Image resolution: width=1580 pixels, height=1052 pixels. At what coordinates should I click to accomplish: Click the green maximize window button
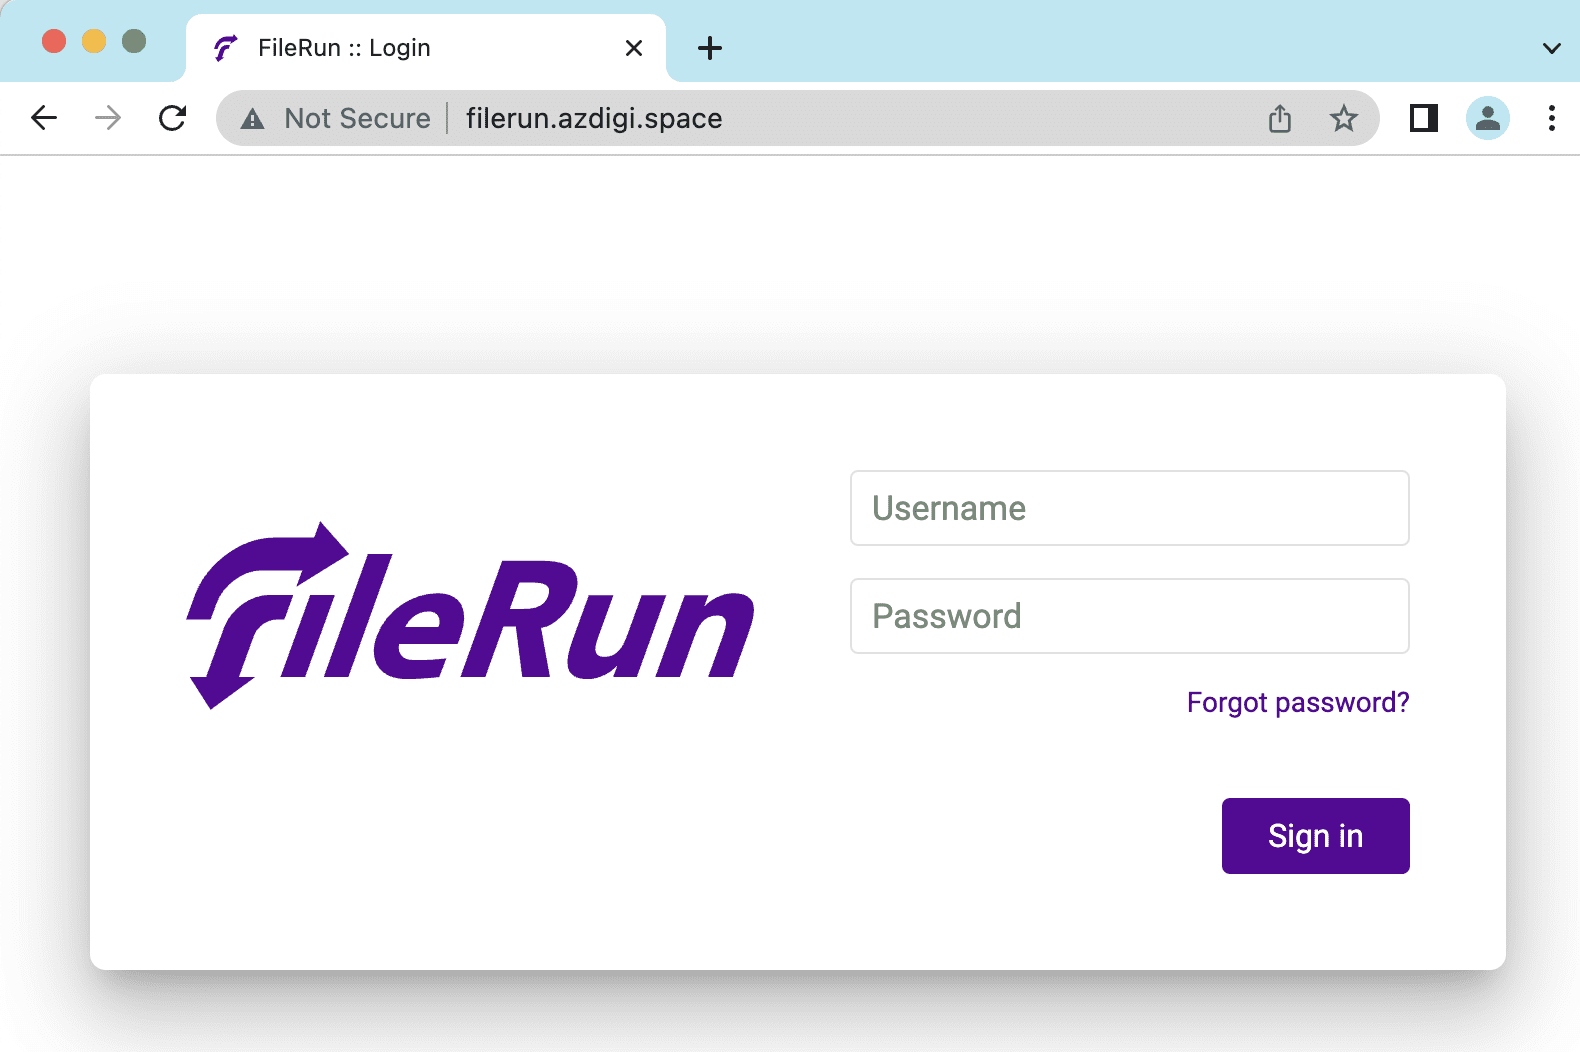click(x=134, y=41)
